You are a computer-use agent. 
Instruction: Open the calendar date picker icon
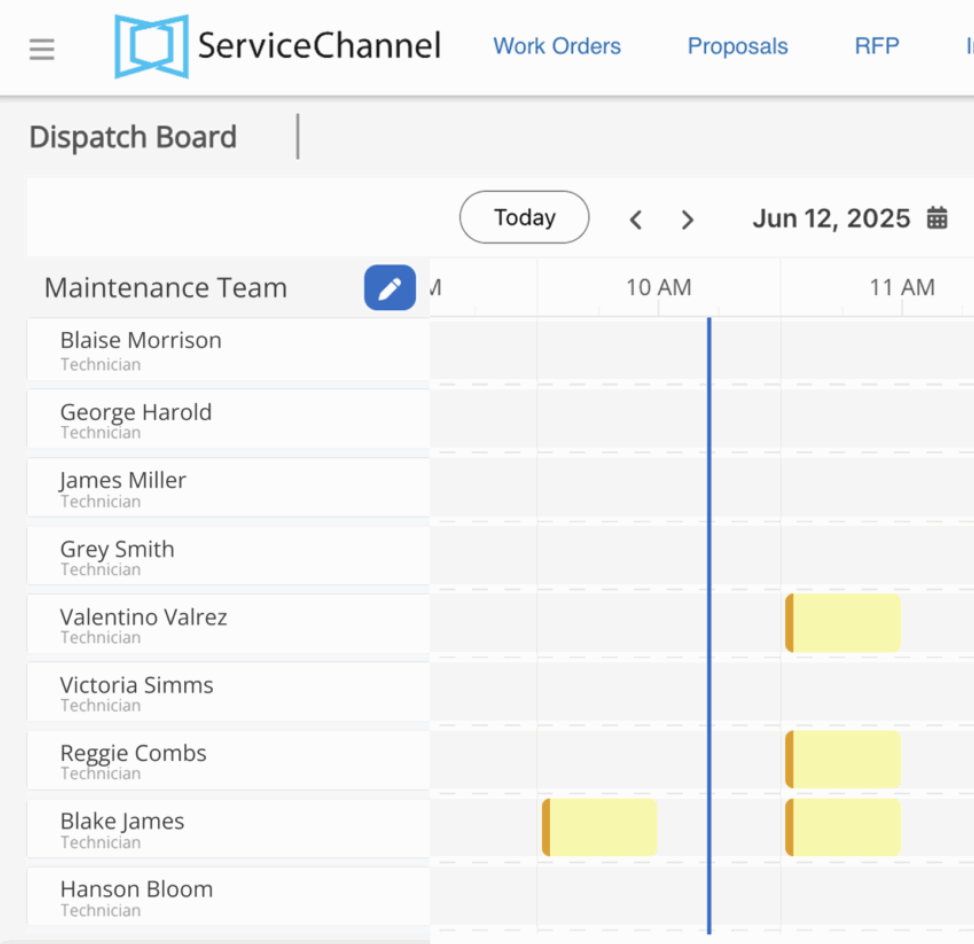pyautogui.click(x=937, y=218)
